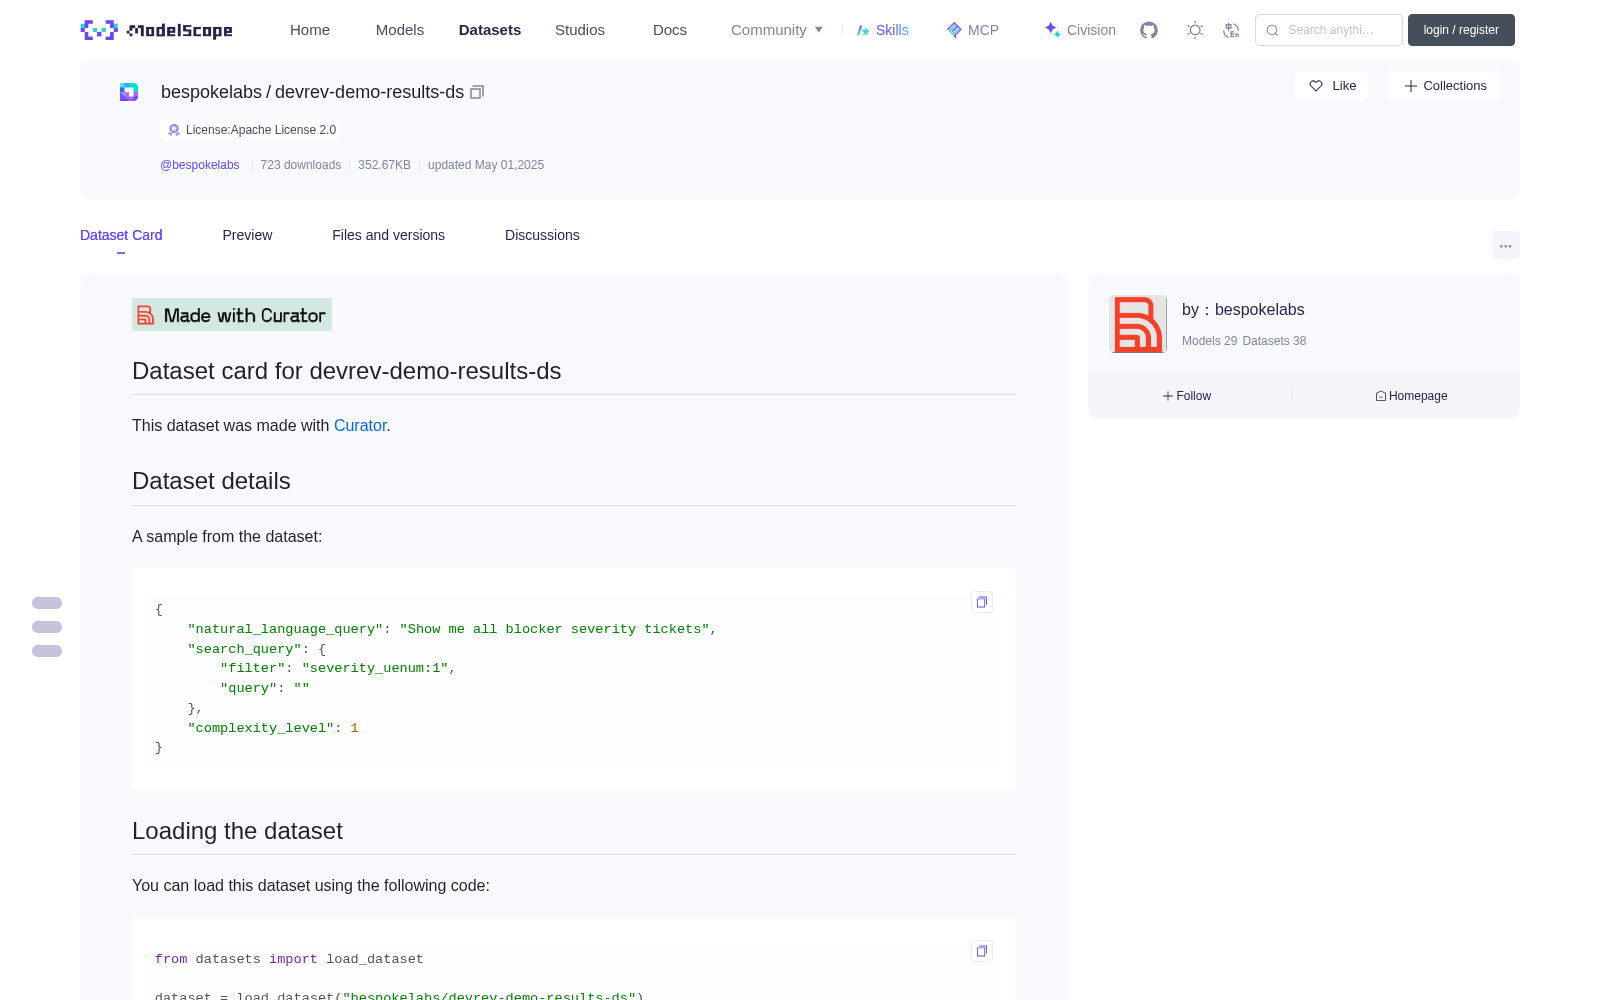Follow the Curator hyperlink
This screenshot has height=1000, width=1600.
click(360, 425)
